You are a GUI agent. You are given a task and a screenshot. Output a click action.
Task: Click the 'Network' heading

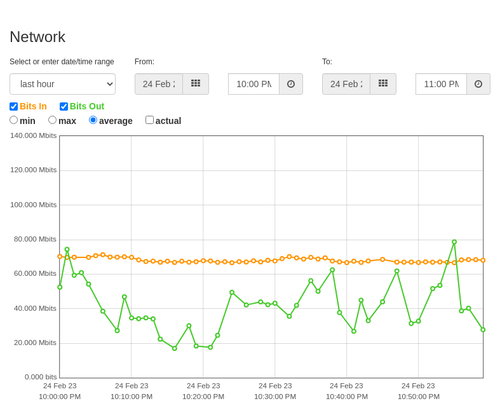(37, 37)
